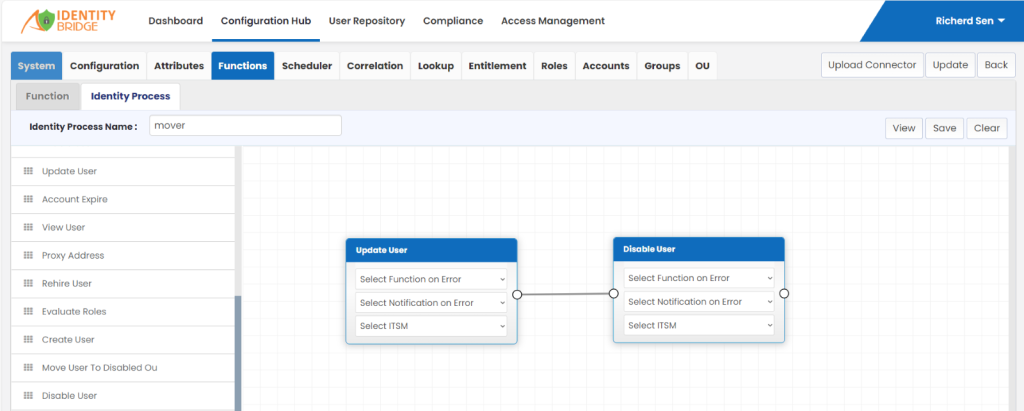Click output connector circle of Disable User node
The width and height of the screenshot is (1024, 411).
(784, 293)
